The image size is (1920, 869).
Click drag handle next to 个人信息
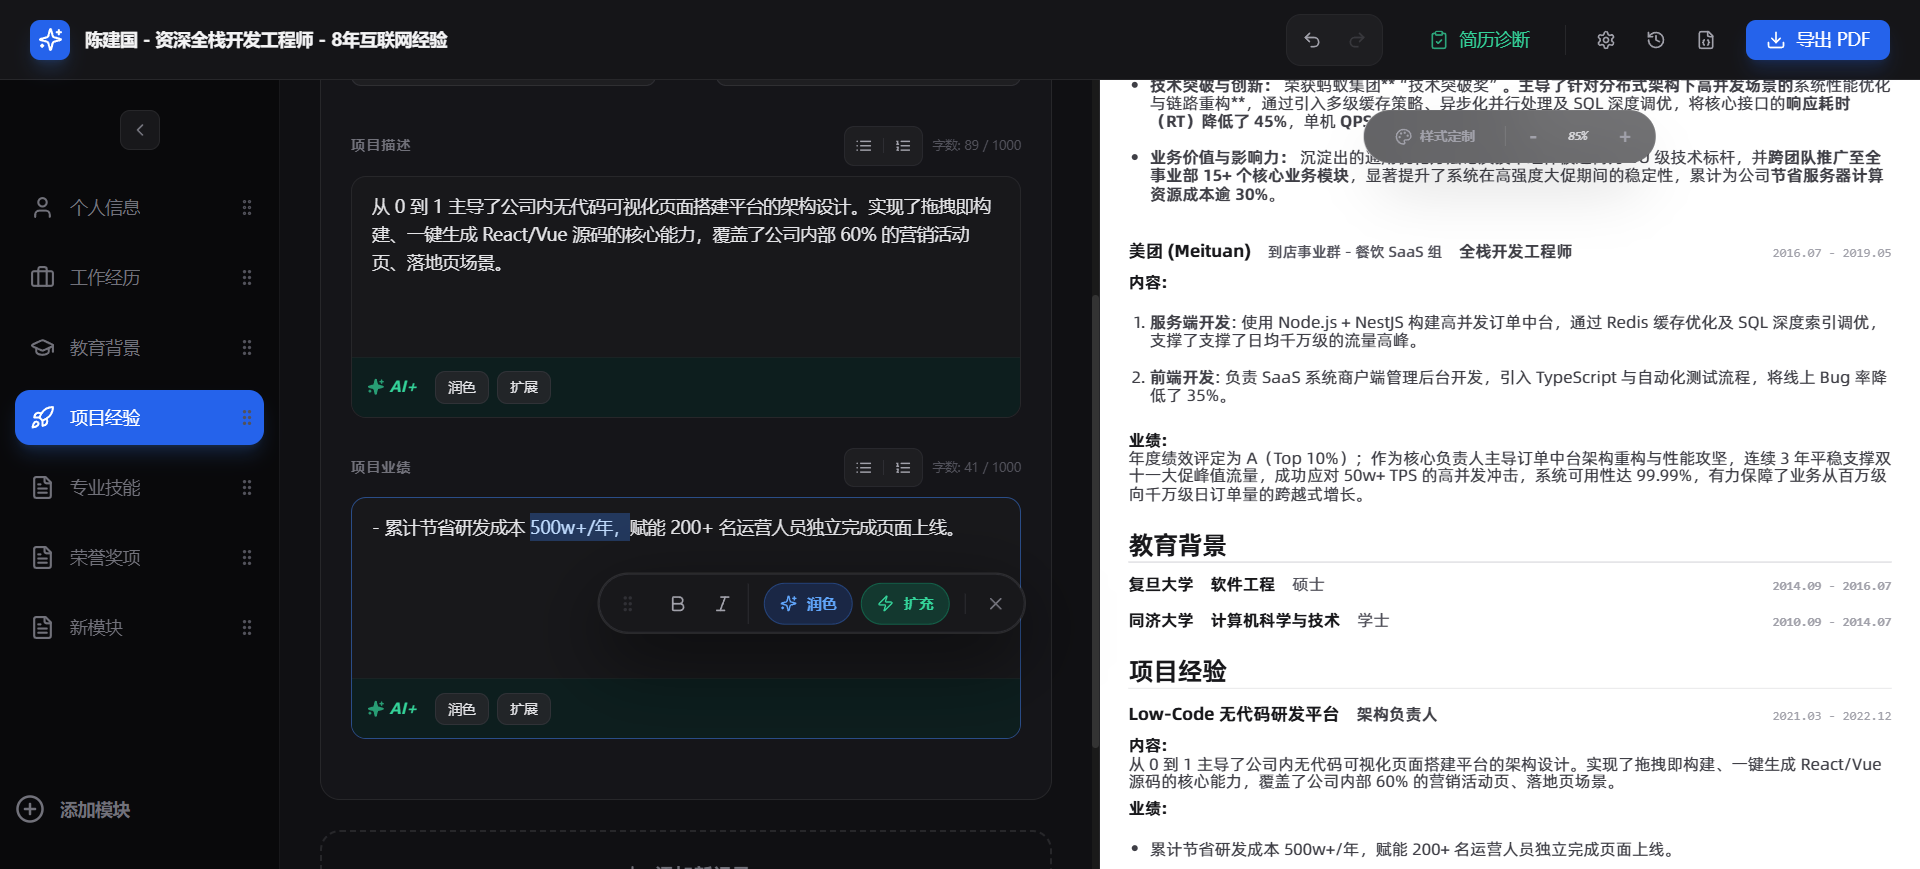[x=247, y=207]
